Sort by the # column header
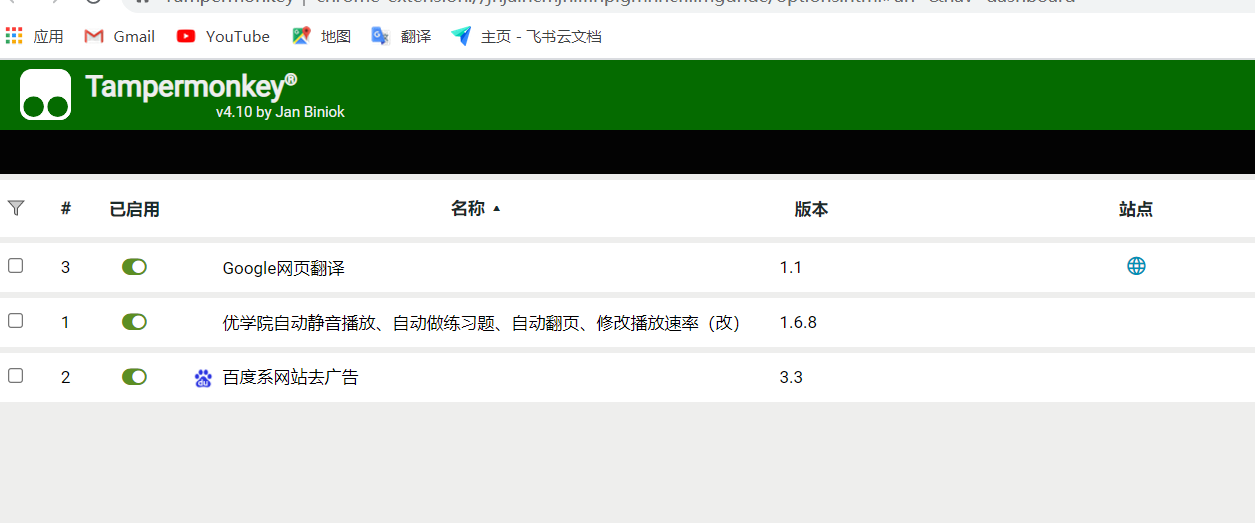The image size is (1255, 523). 66,209
